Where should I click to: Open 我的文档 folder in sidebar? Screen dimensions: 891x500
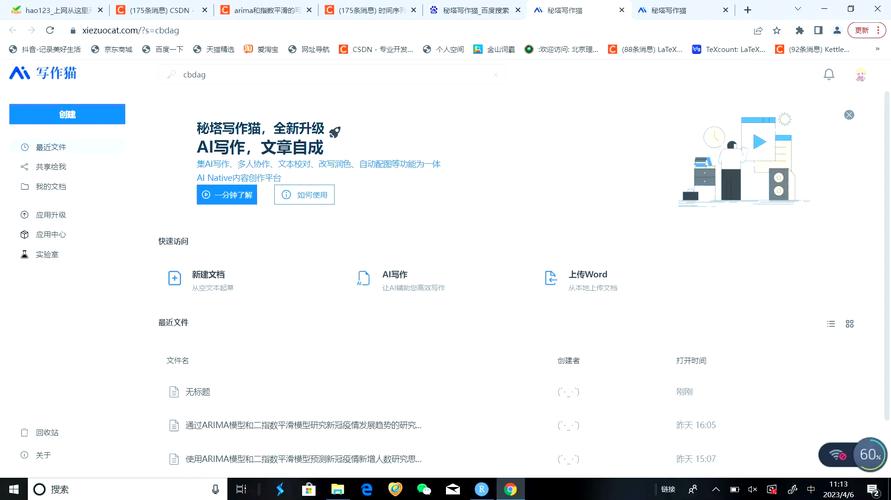point(51,186)
